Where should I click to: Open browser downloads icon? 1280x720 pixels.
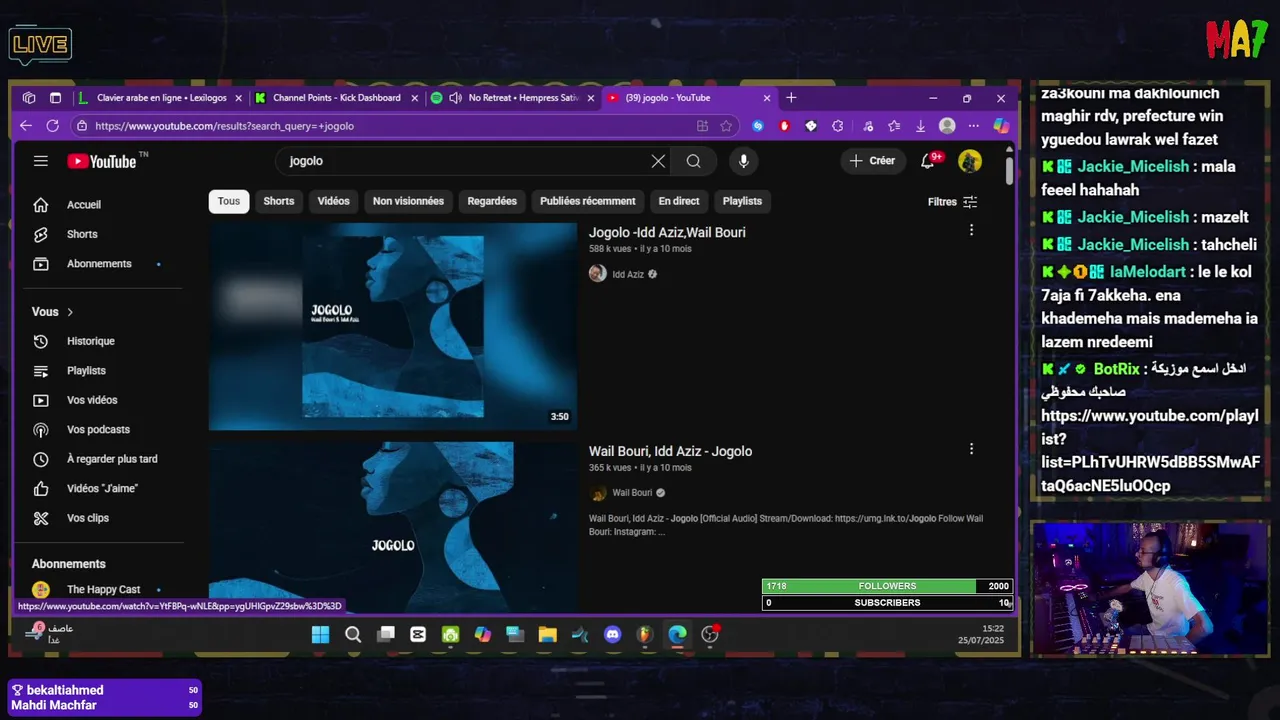920,126
